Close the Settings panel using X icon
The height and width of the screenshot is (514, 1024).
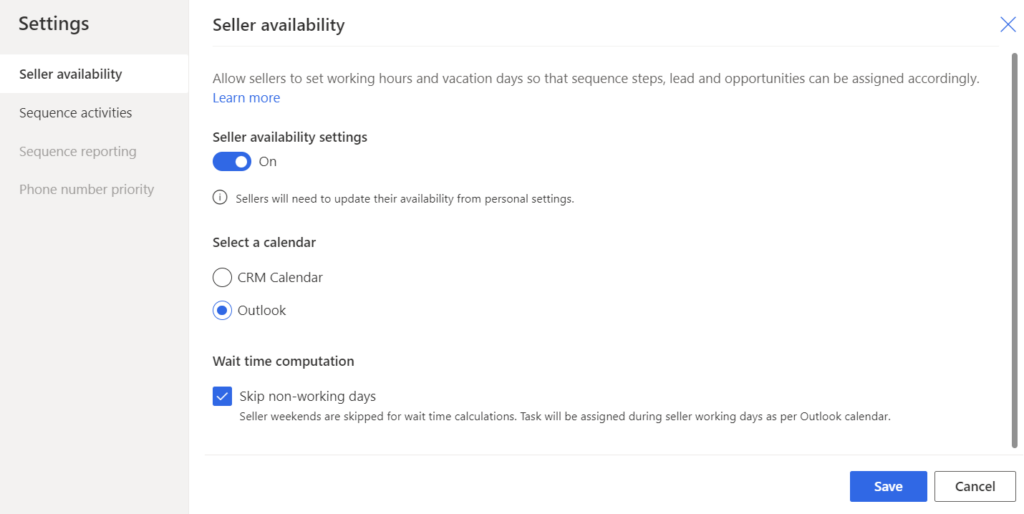[1008, 25]
